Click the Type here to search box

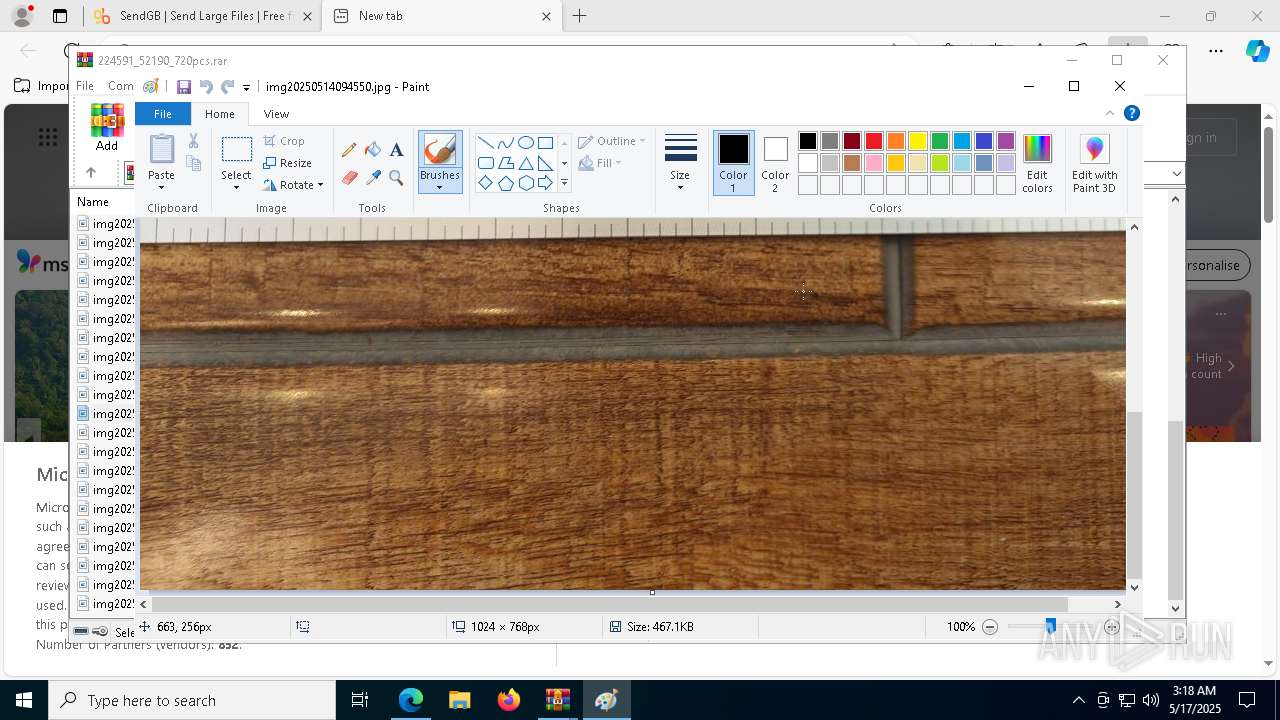(192, 700)
